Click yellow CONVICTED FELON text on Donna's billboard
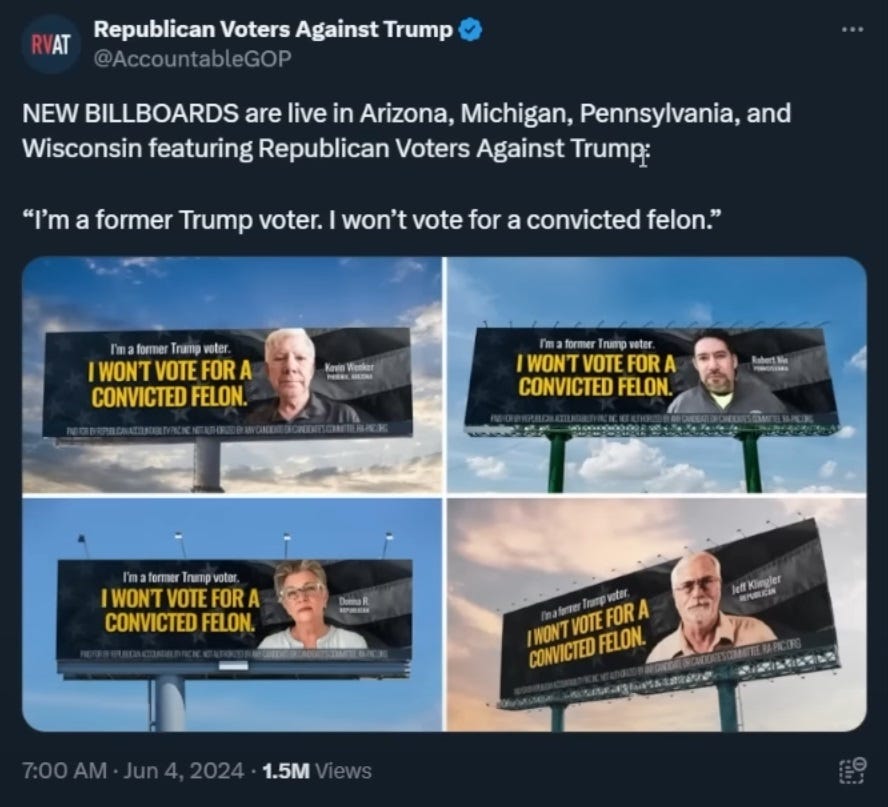 (180, 623)
